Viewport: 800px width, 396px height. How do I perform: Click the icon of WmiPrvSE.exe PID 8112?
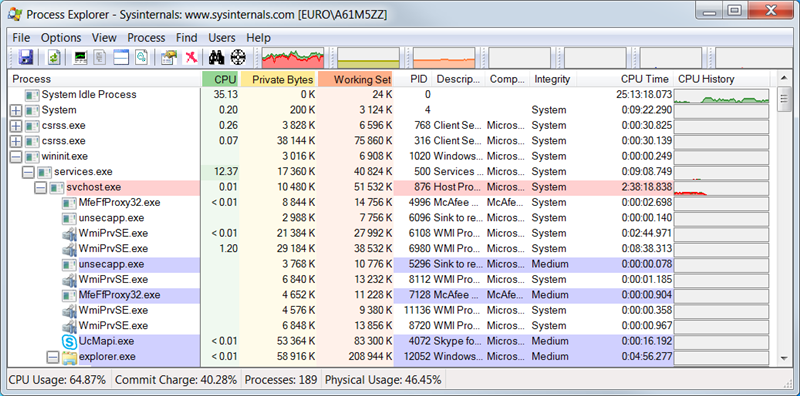tap(69, 280)
